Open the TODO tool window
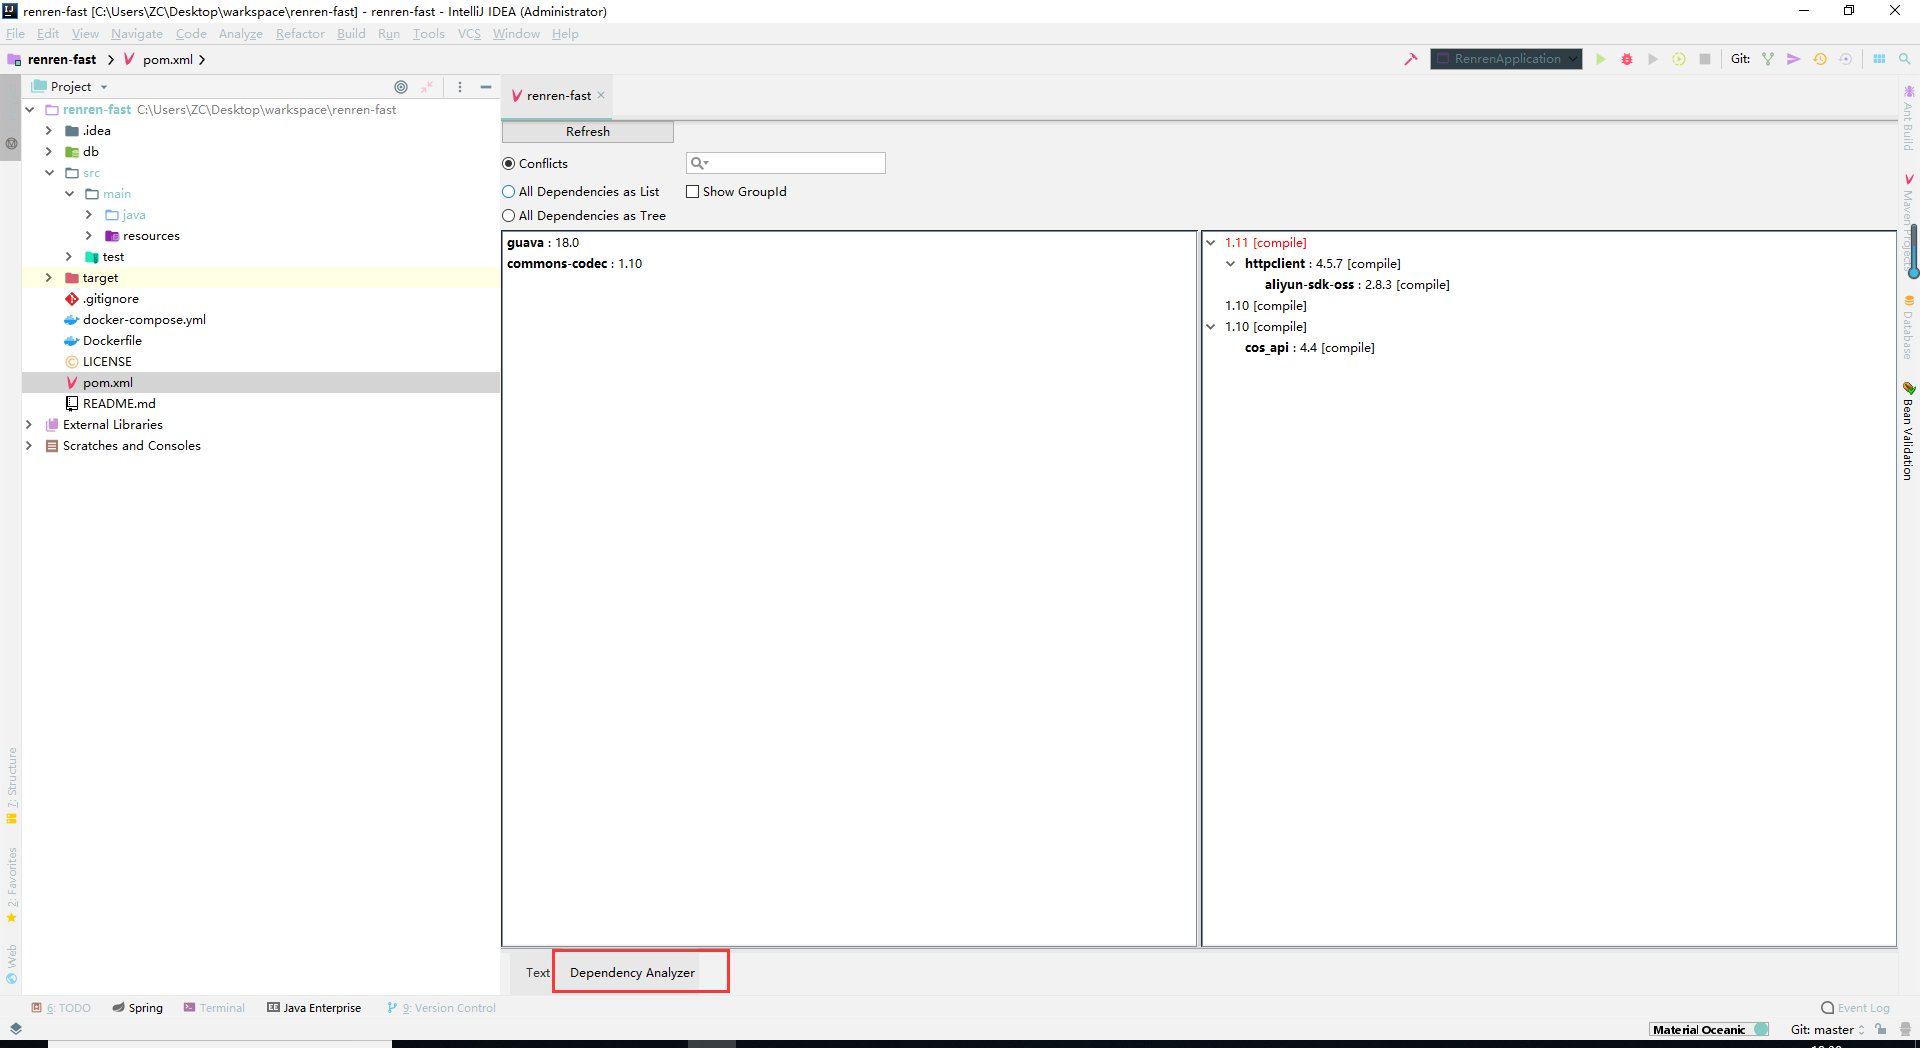This screenshot has width=1920, height=1048. tap(61, 1008)
